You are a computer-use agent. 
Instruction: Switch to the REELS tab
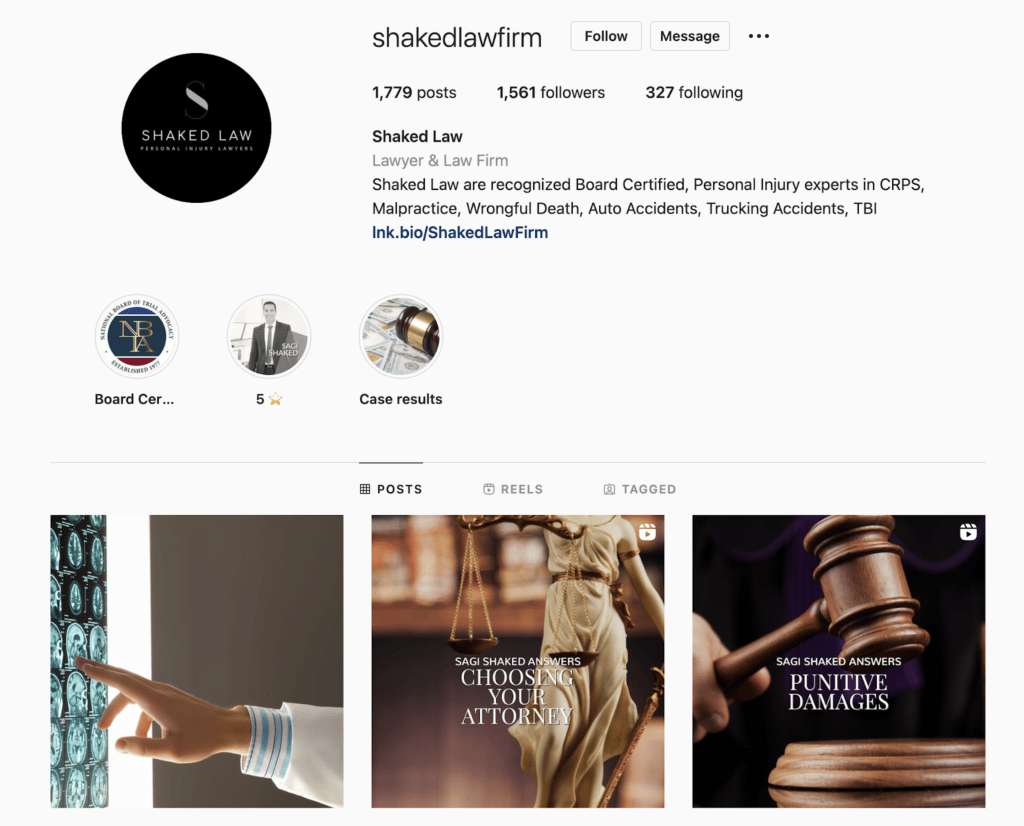pos(513,489)
